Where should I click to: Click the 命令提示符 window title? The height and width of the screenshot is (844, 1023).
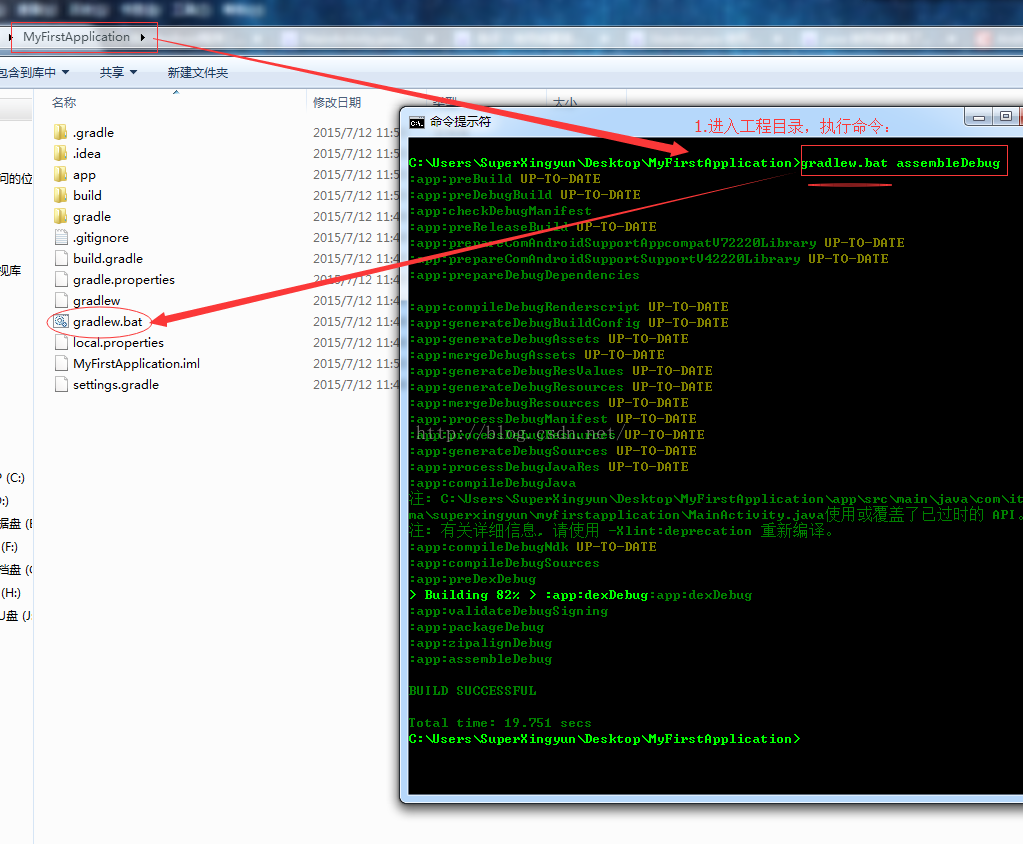461,122
